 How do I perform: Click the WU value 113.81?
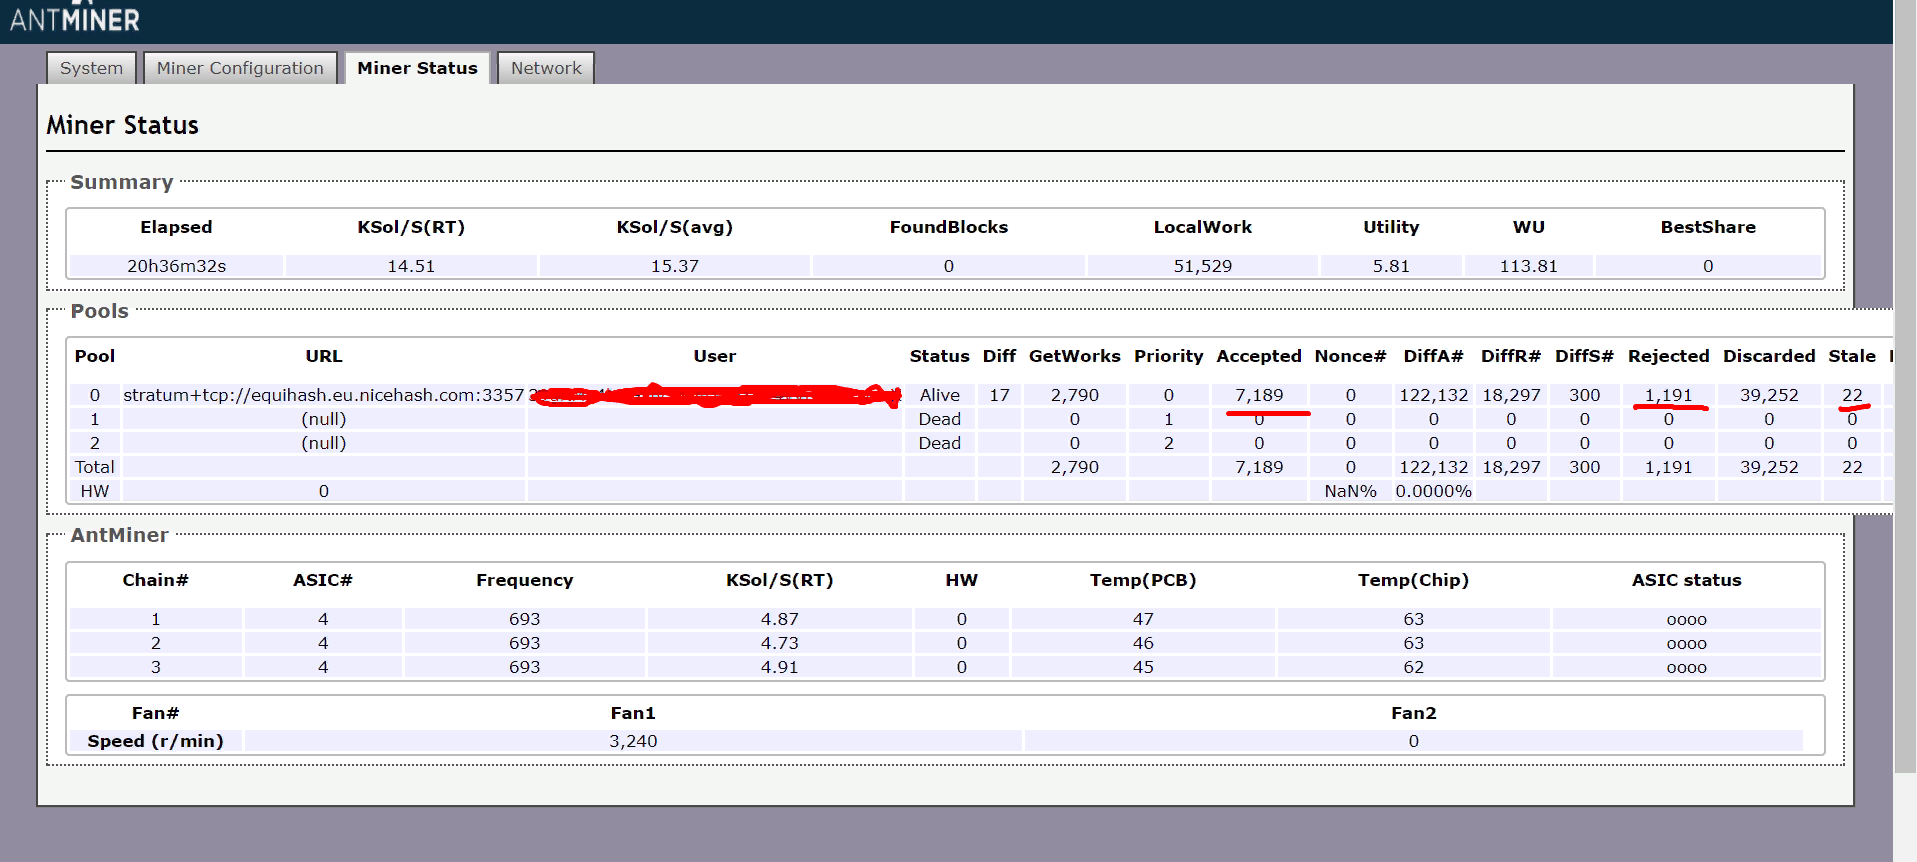[1528, 266]
